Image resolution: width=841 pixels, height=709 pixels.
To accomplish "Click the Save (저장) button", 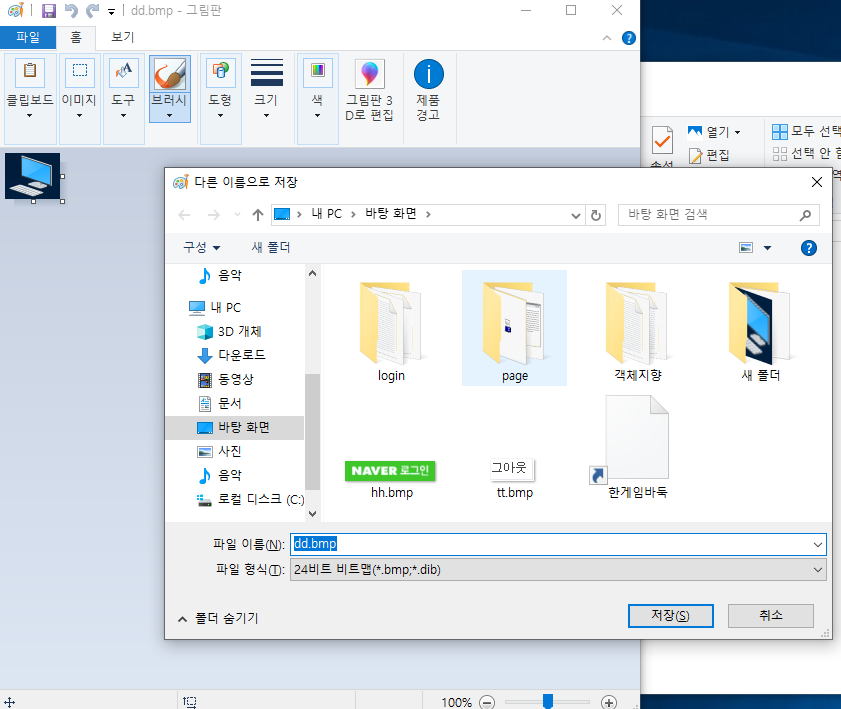I will point(670,616).
